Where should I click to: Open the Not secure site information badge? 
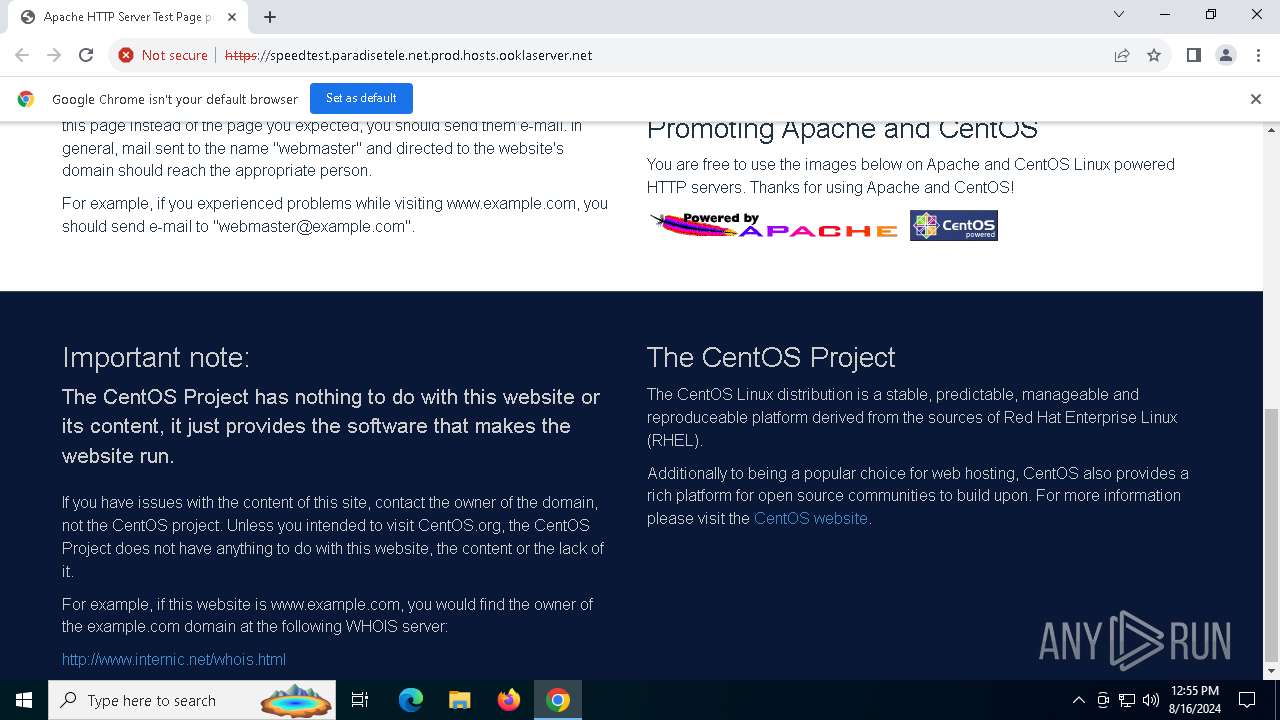point(163,55)
